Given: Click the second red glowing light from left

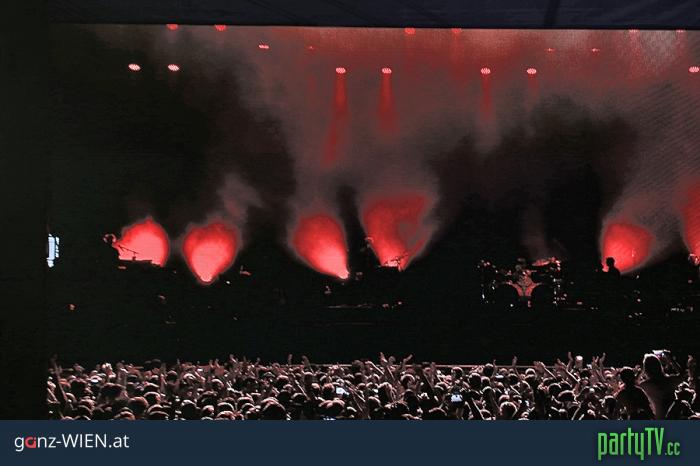Looking at the screenshot, I should pyautogui.click(x=210, y=252).
